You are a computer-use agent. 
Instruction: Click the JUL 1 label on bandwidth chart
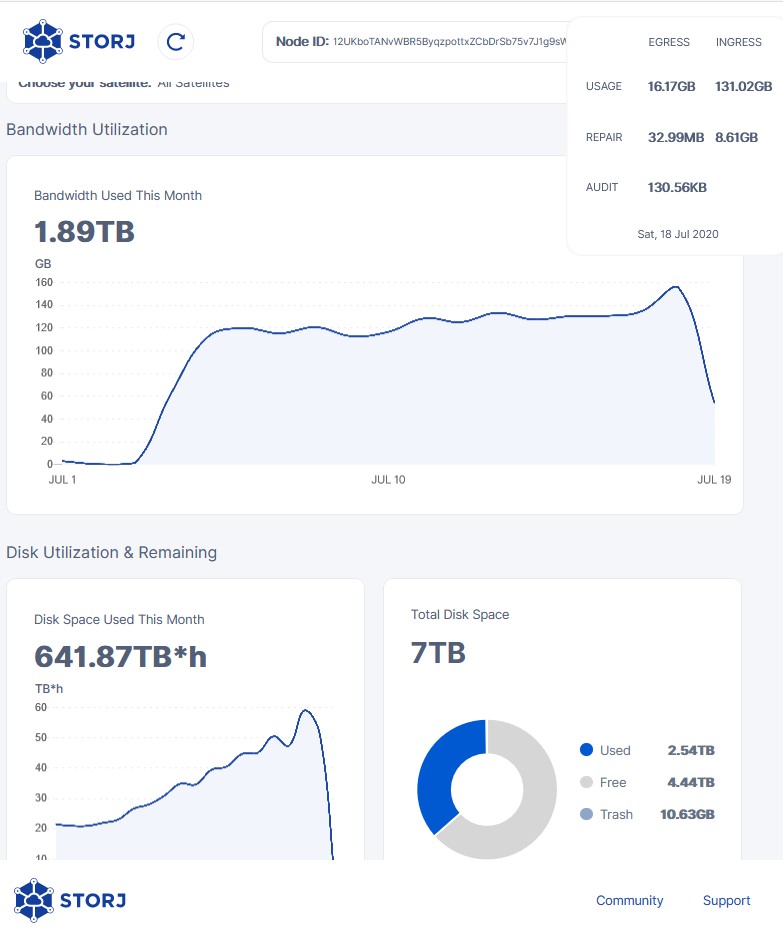tap(62, 480)
